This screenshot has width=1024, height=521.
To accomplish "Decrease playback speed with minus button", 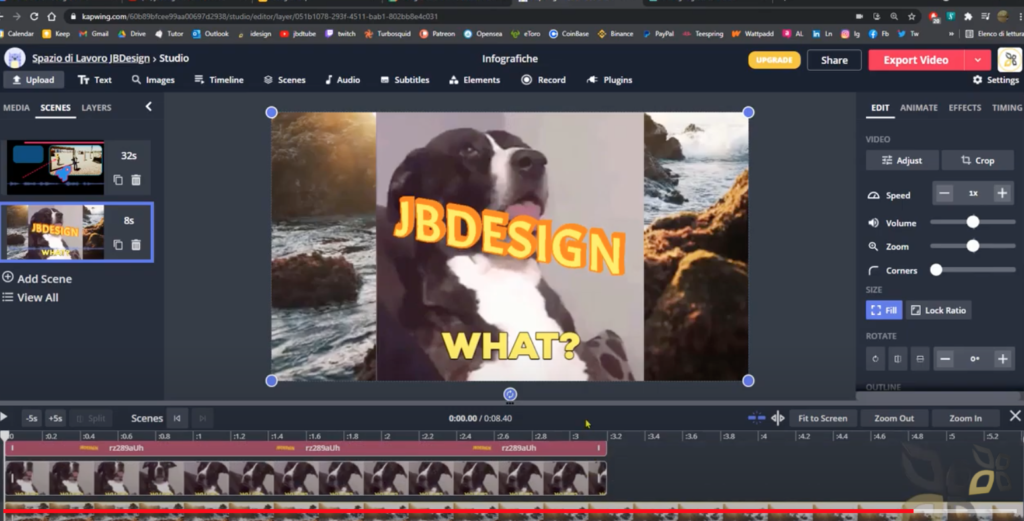I will pyautogui.click(x=944, y=193).
